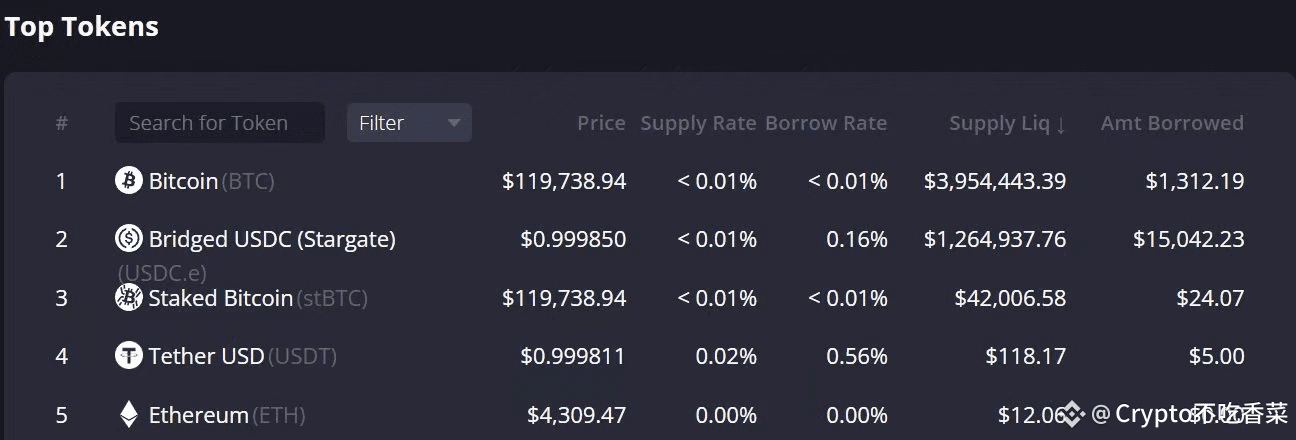Click the Bridged USDC token icon
Screen dimensions: 1296x440
coord(129,239)
